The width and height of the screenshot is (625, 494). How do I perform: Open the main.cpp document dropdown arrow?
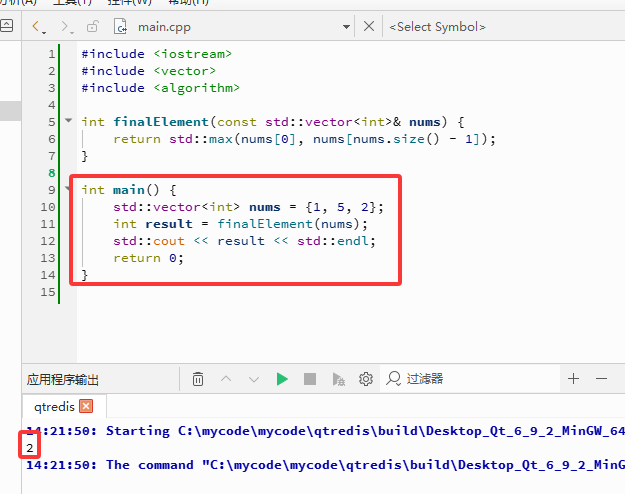tap(346, 27)
